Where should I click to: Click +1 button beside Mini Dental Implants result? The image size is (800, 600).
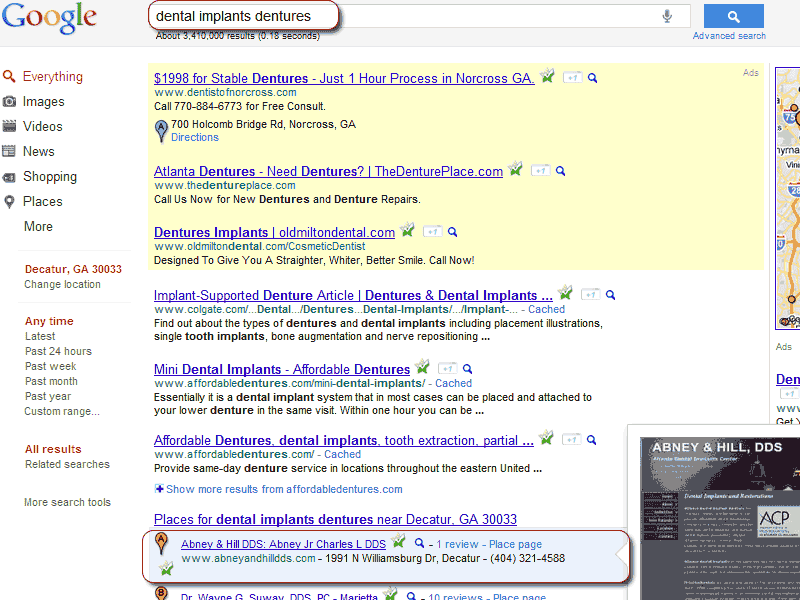coord(447,369)
